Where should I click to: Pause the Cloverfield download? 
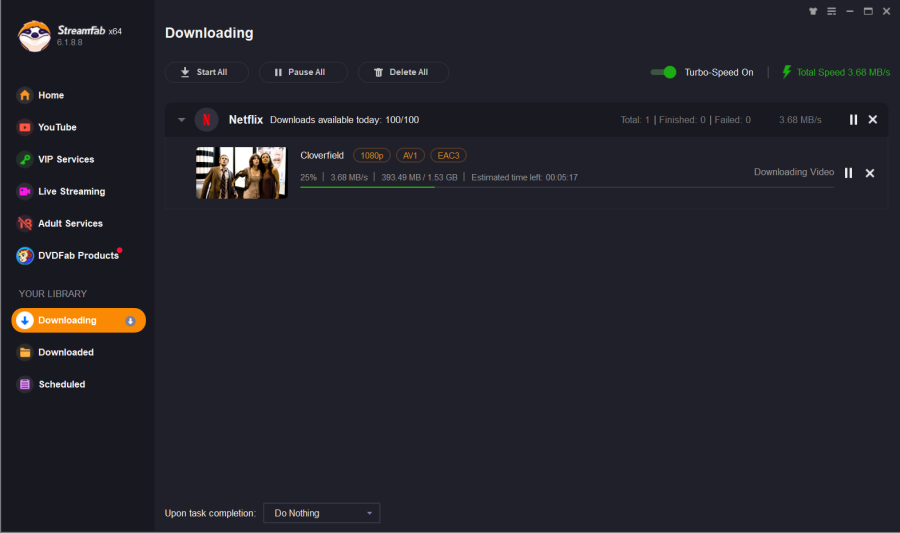tap(848, 173)
